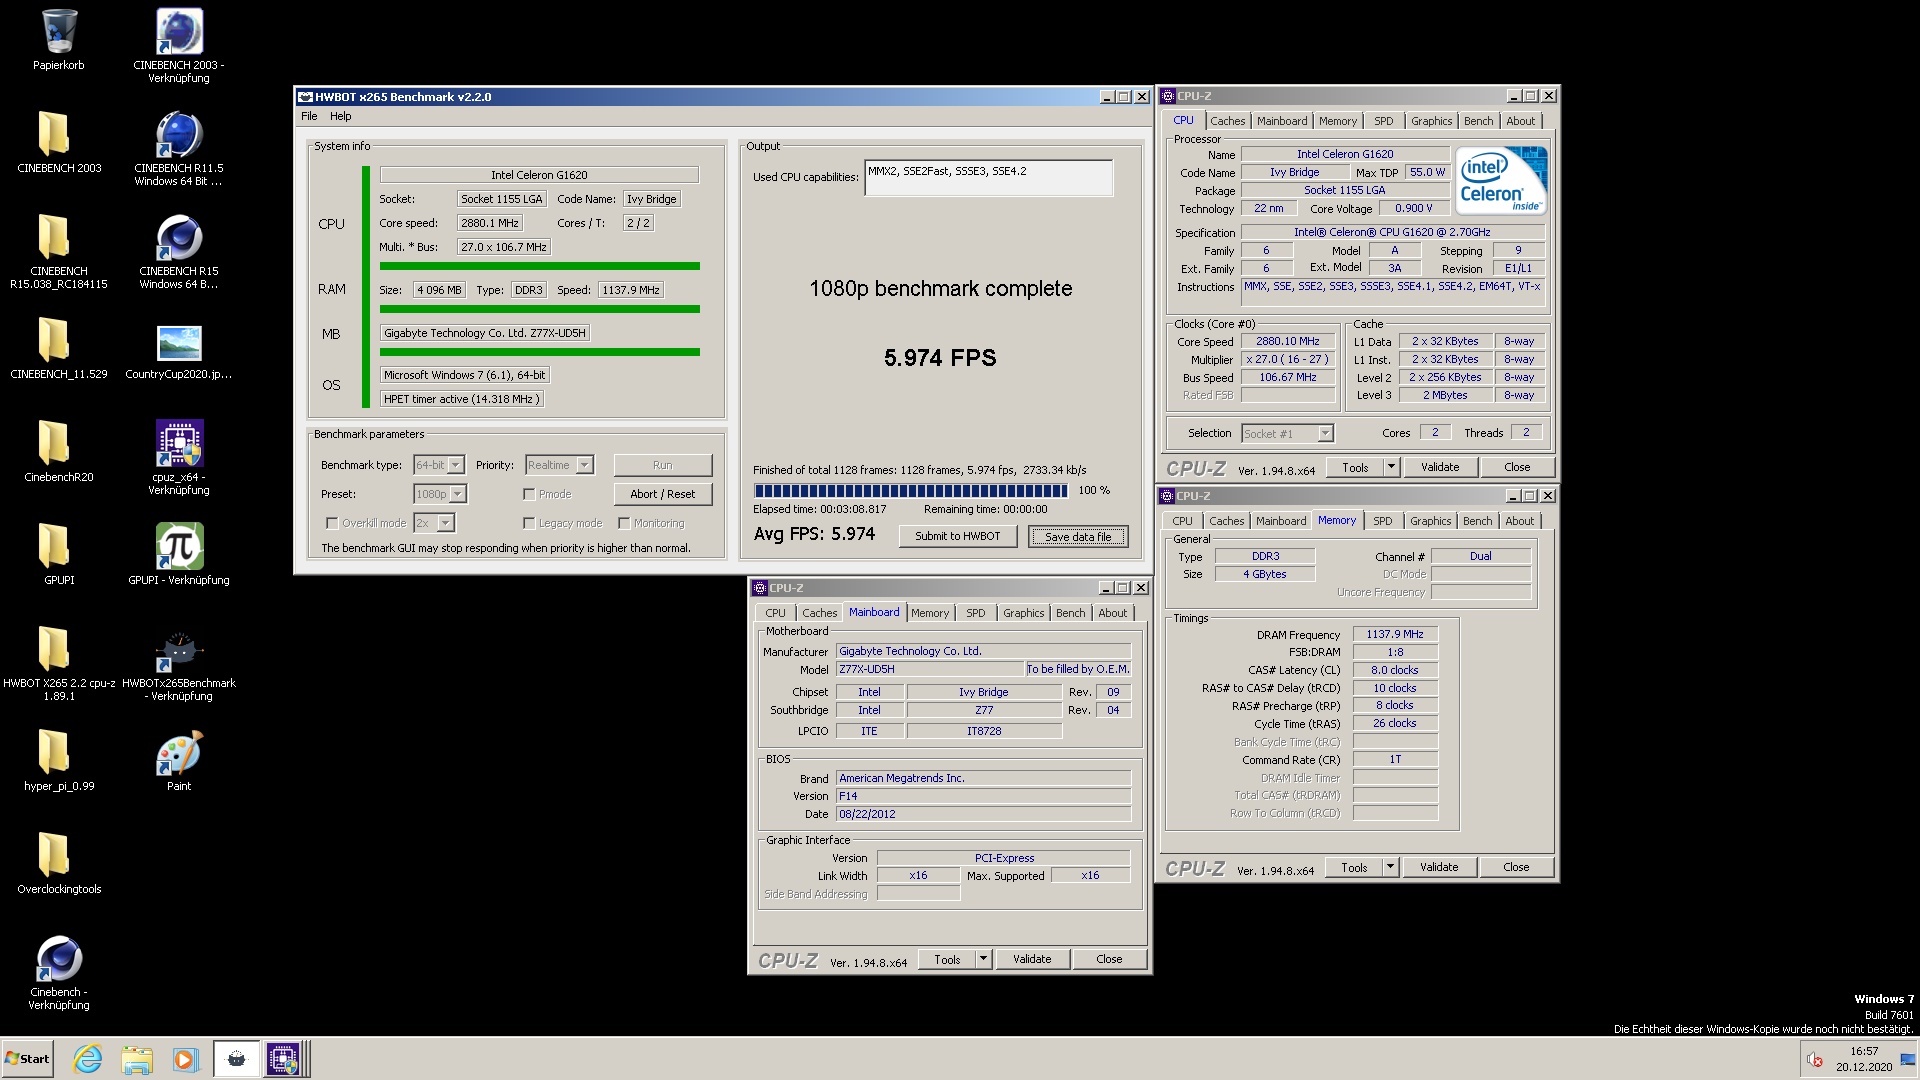Click Submit to HWBOT button
The width and height of the screenshot is (1920, 1080).
(x=957, y=536)
